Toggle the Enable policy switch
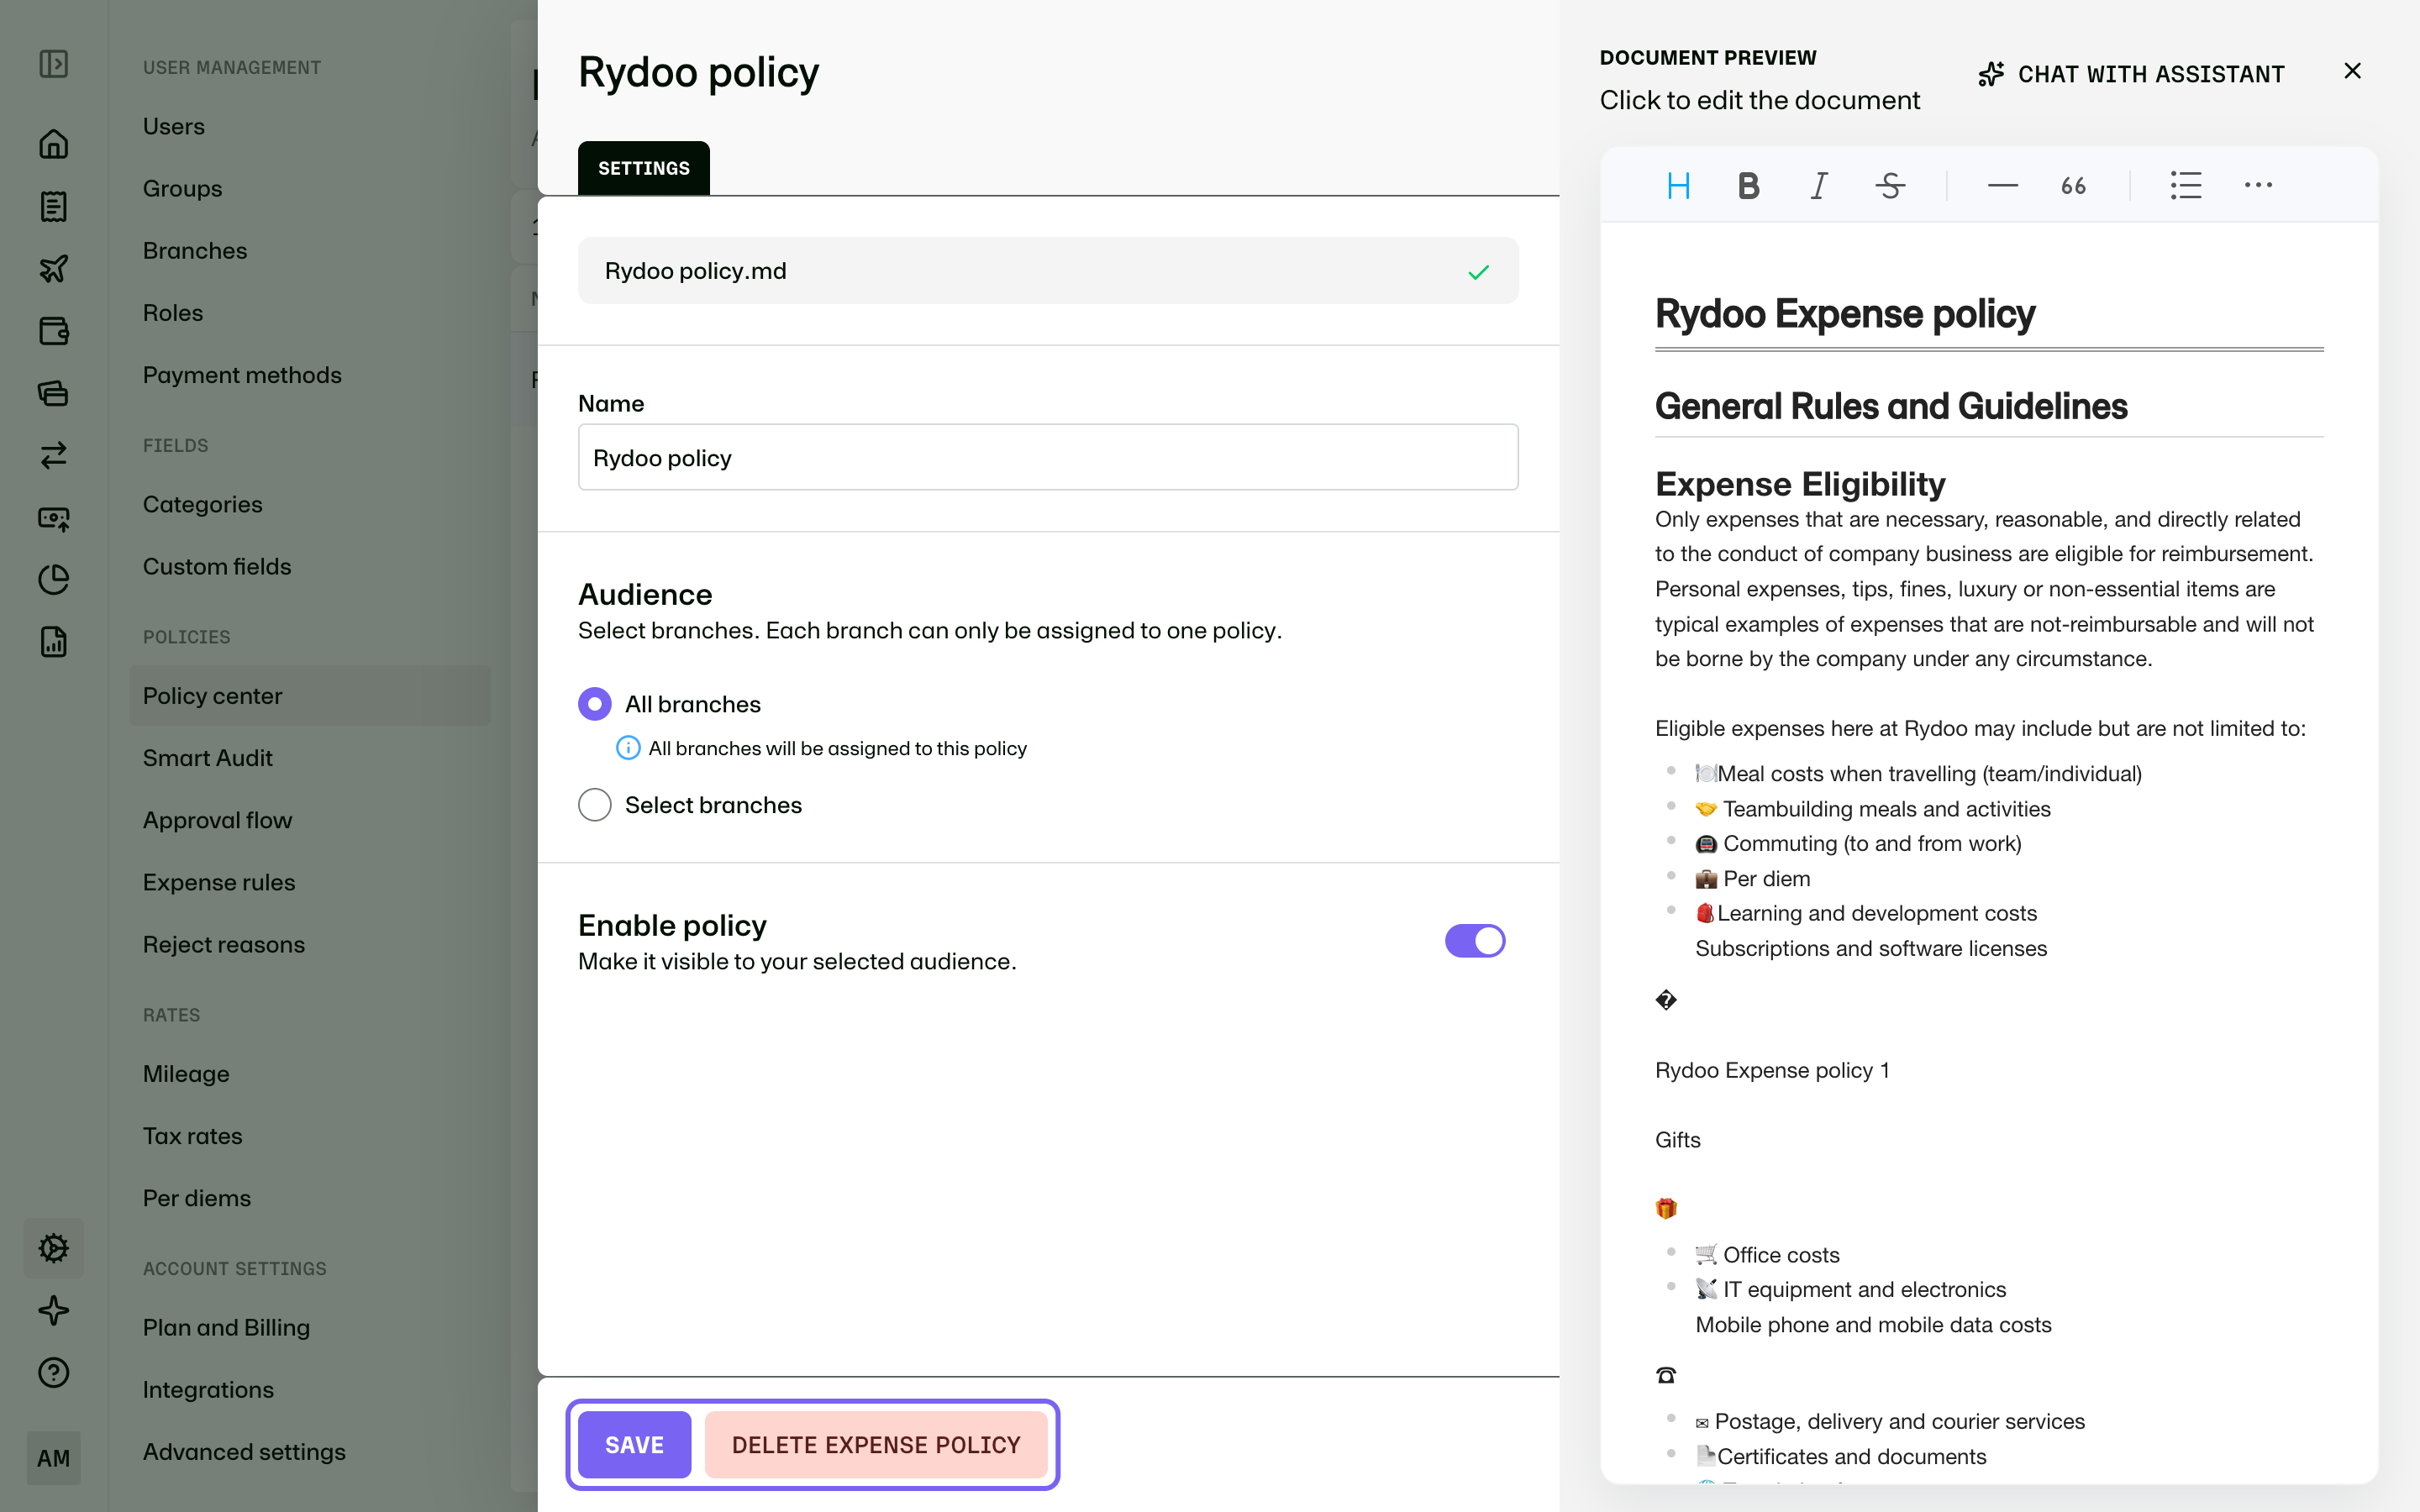 (1475, 941)
